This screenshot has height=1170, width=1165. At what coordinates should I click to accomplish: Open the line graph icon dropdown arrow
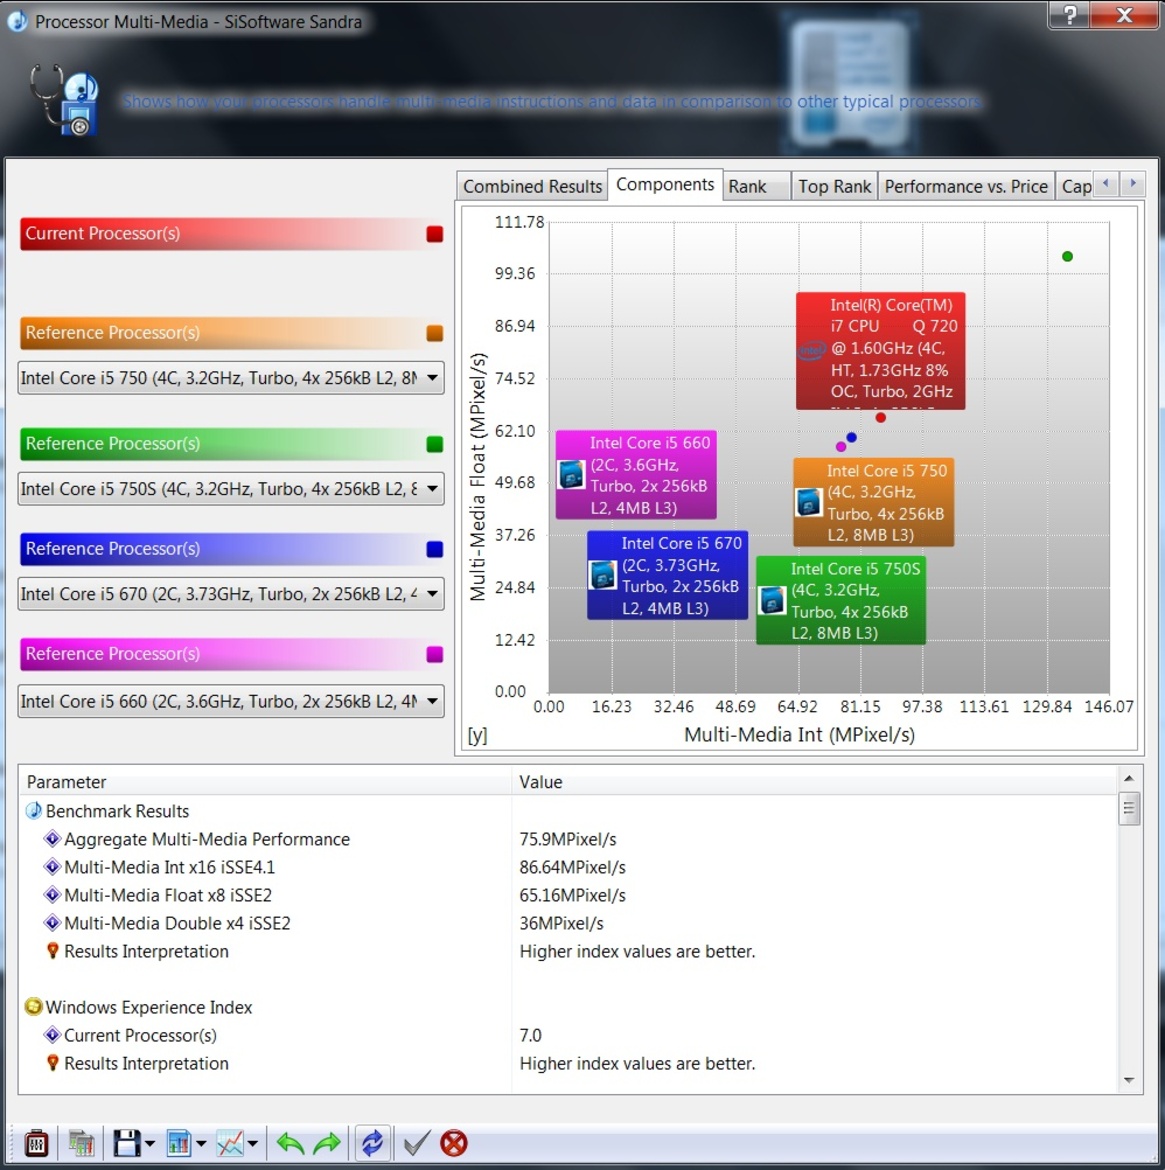(x=252, y=1143)
